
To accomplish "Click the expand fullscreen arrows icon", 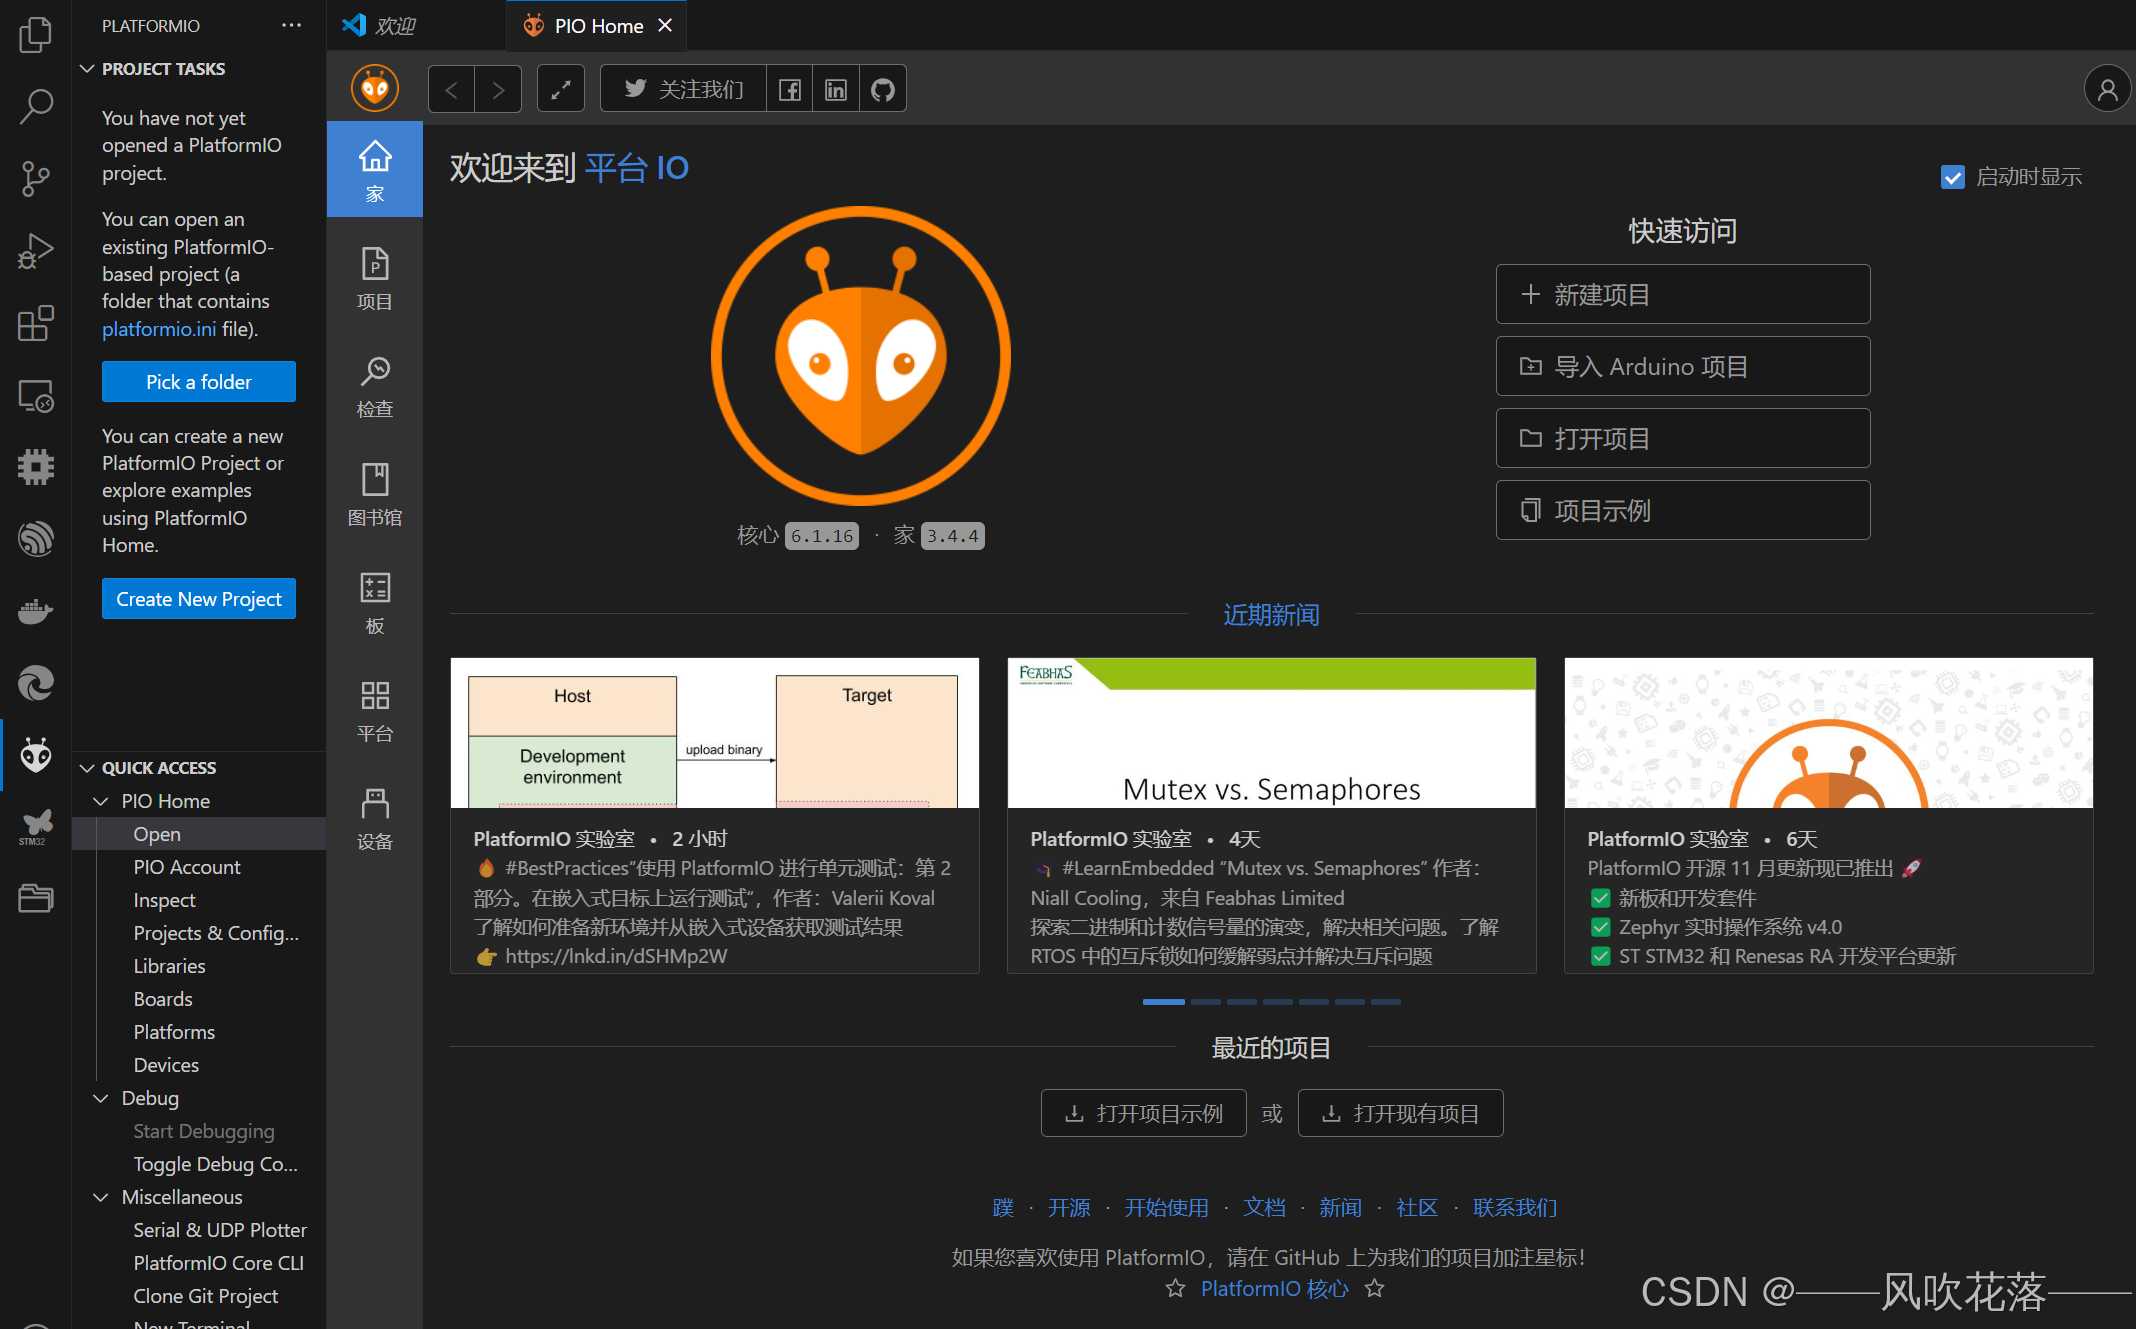I will (x=561, y=90).
